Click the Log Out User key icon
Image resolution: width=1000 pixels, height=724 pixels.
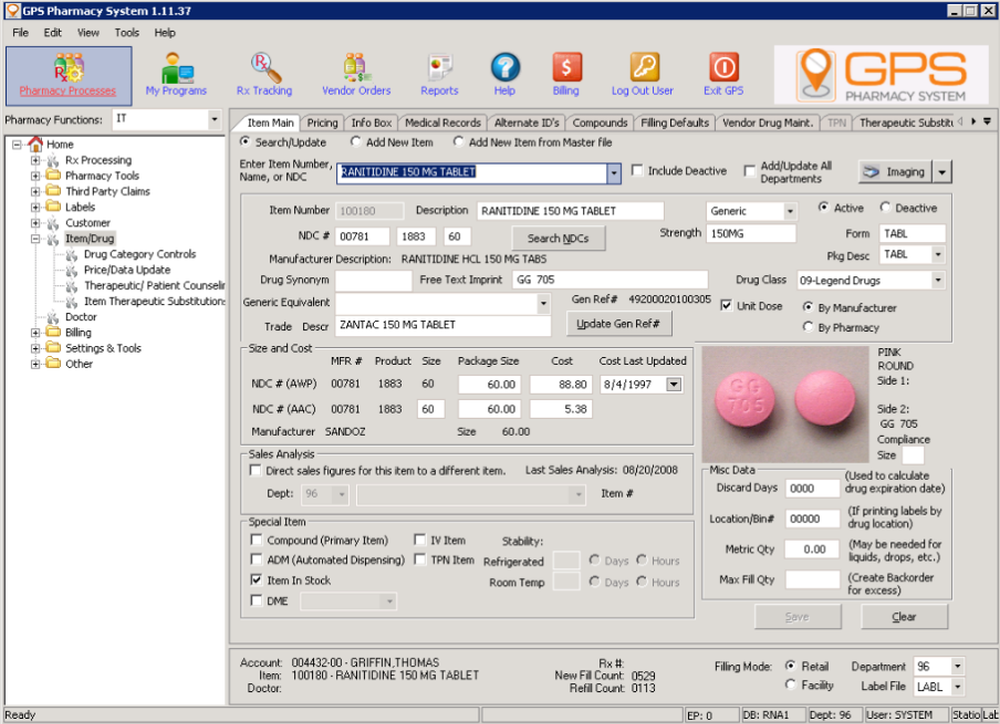(x=643, y=68)
